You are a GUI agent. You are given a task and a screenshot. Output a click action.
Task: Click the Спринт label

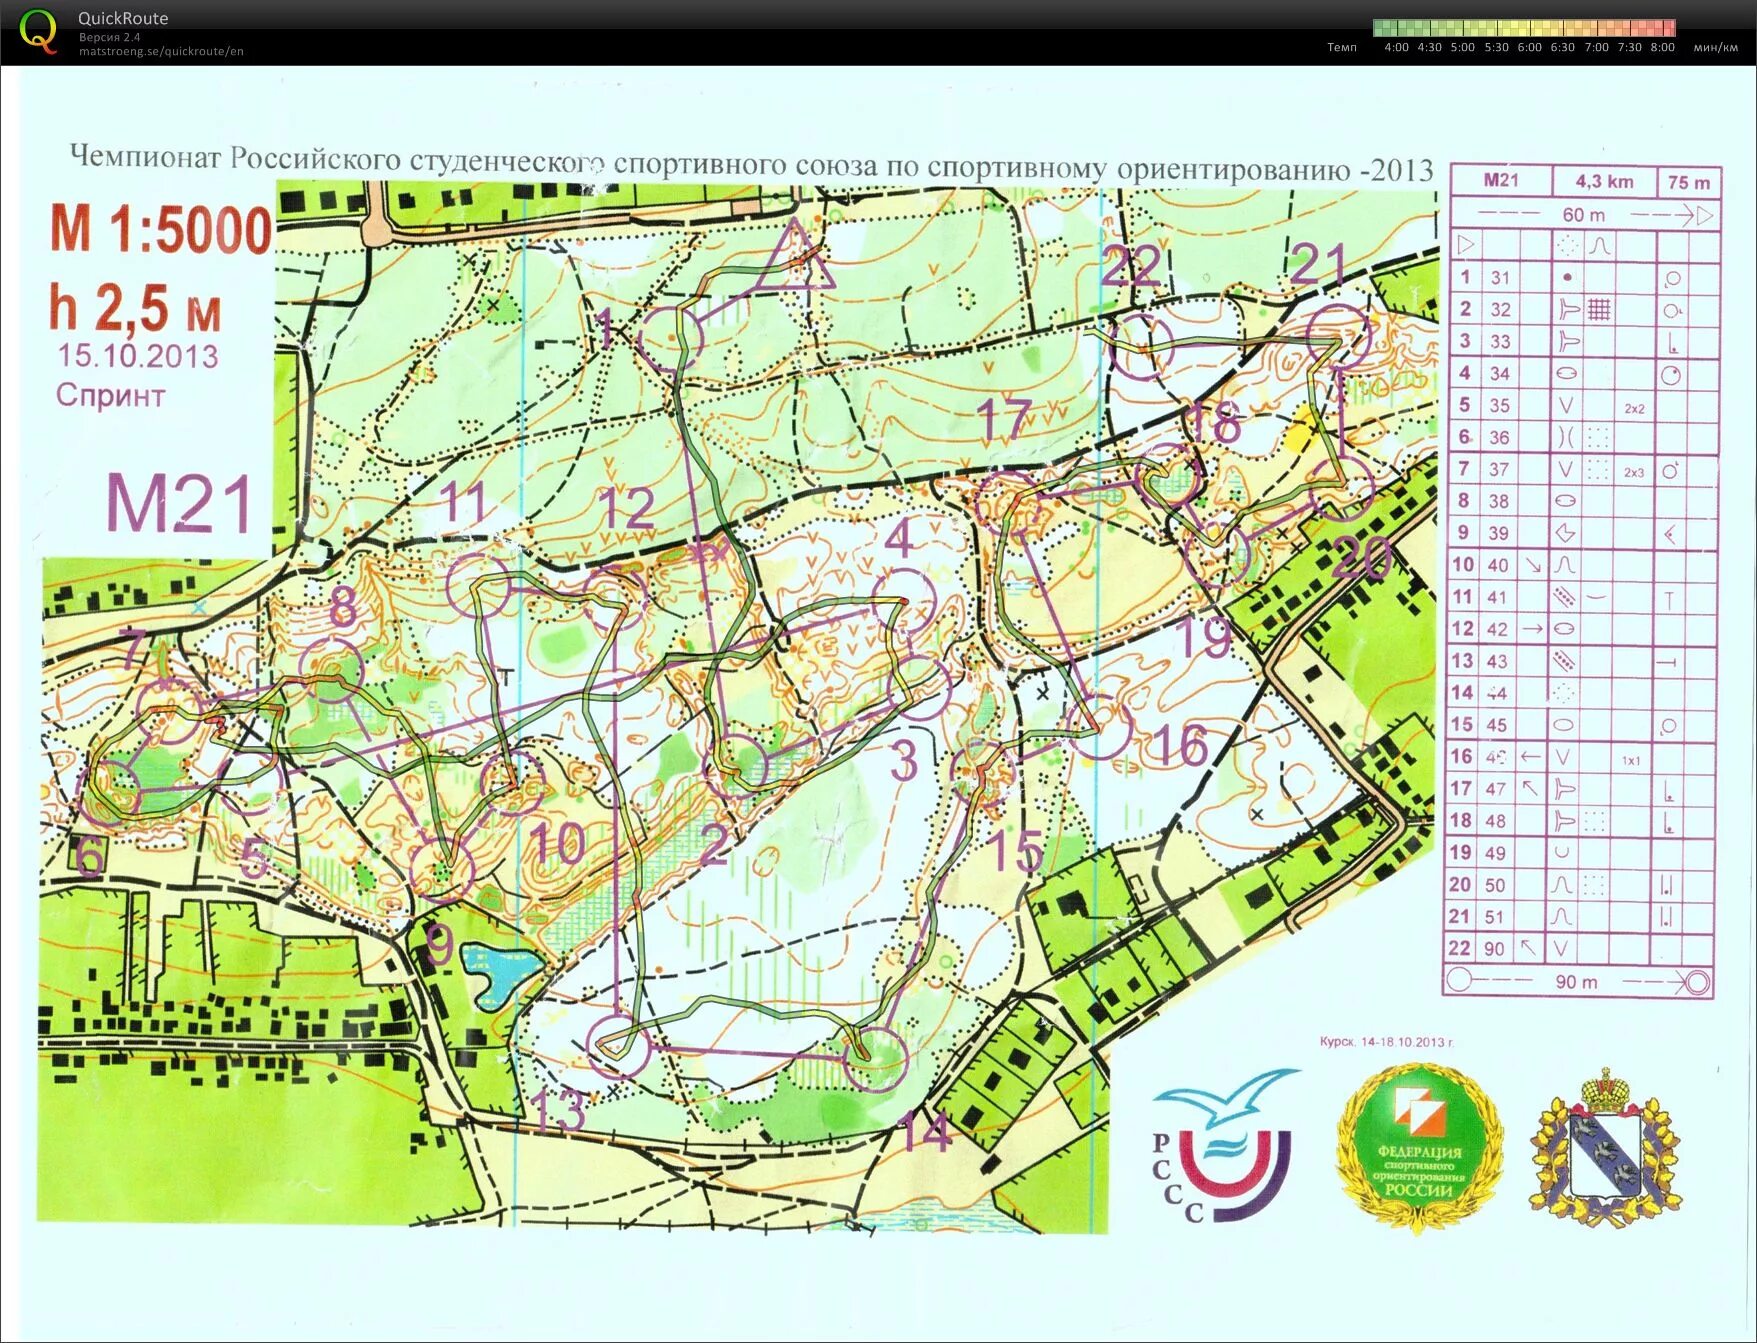coord(110,395)
